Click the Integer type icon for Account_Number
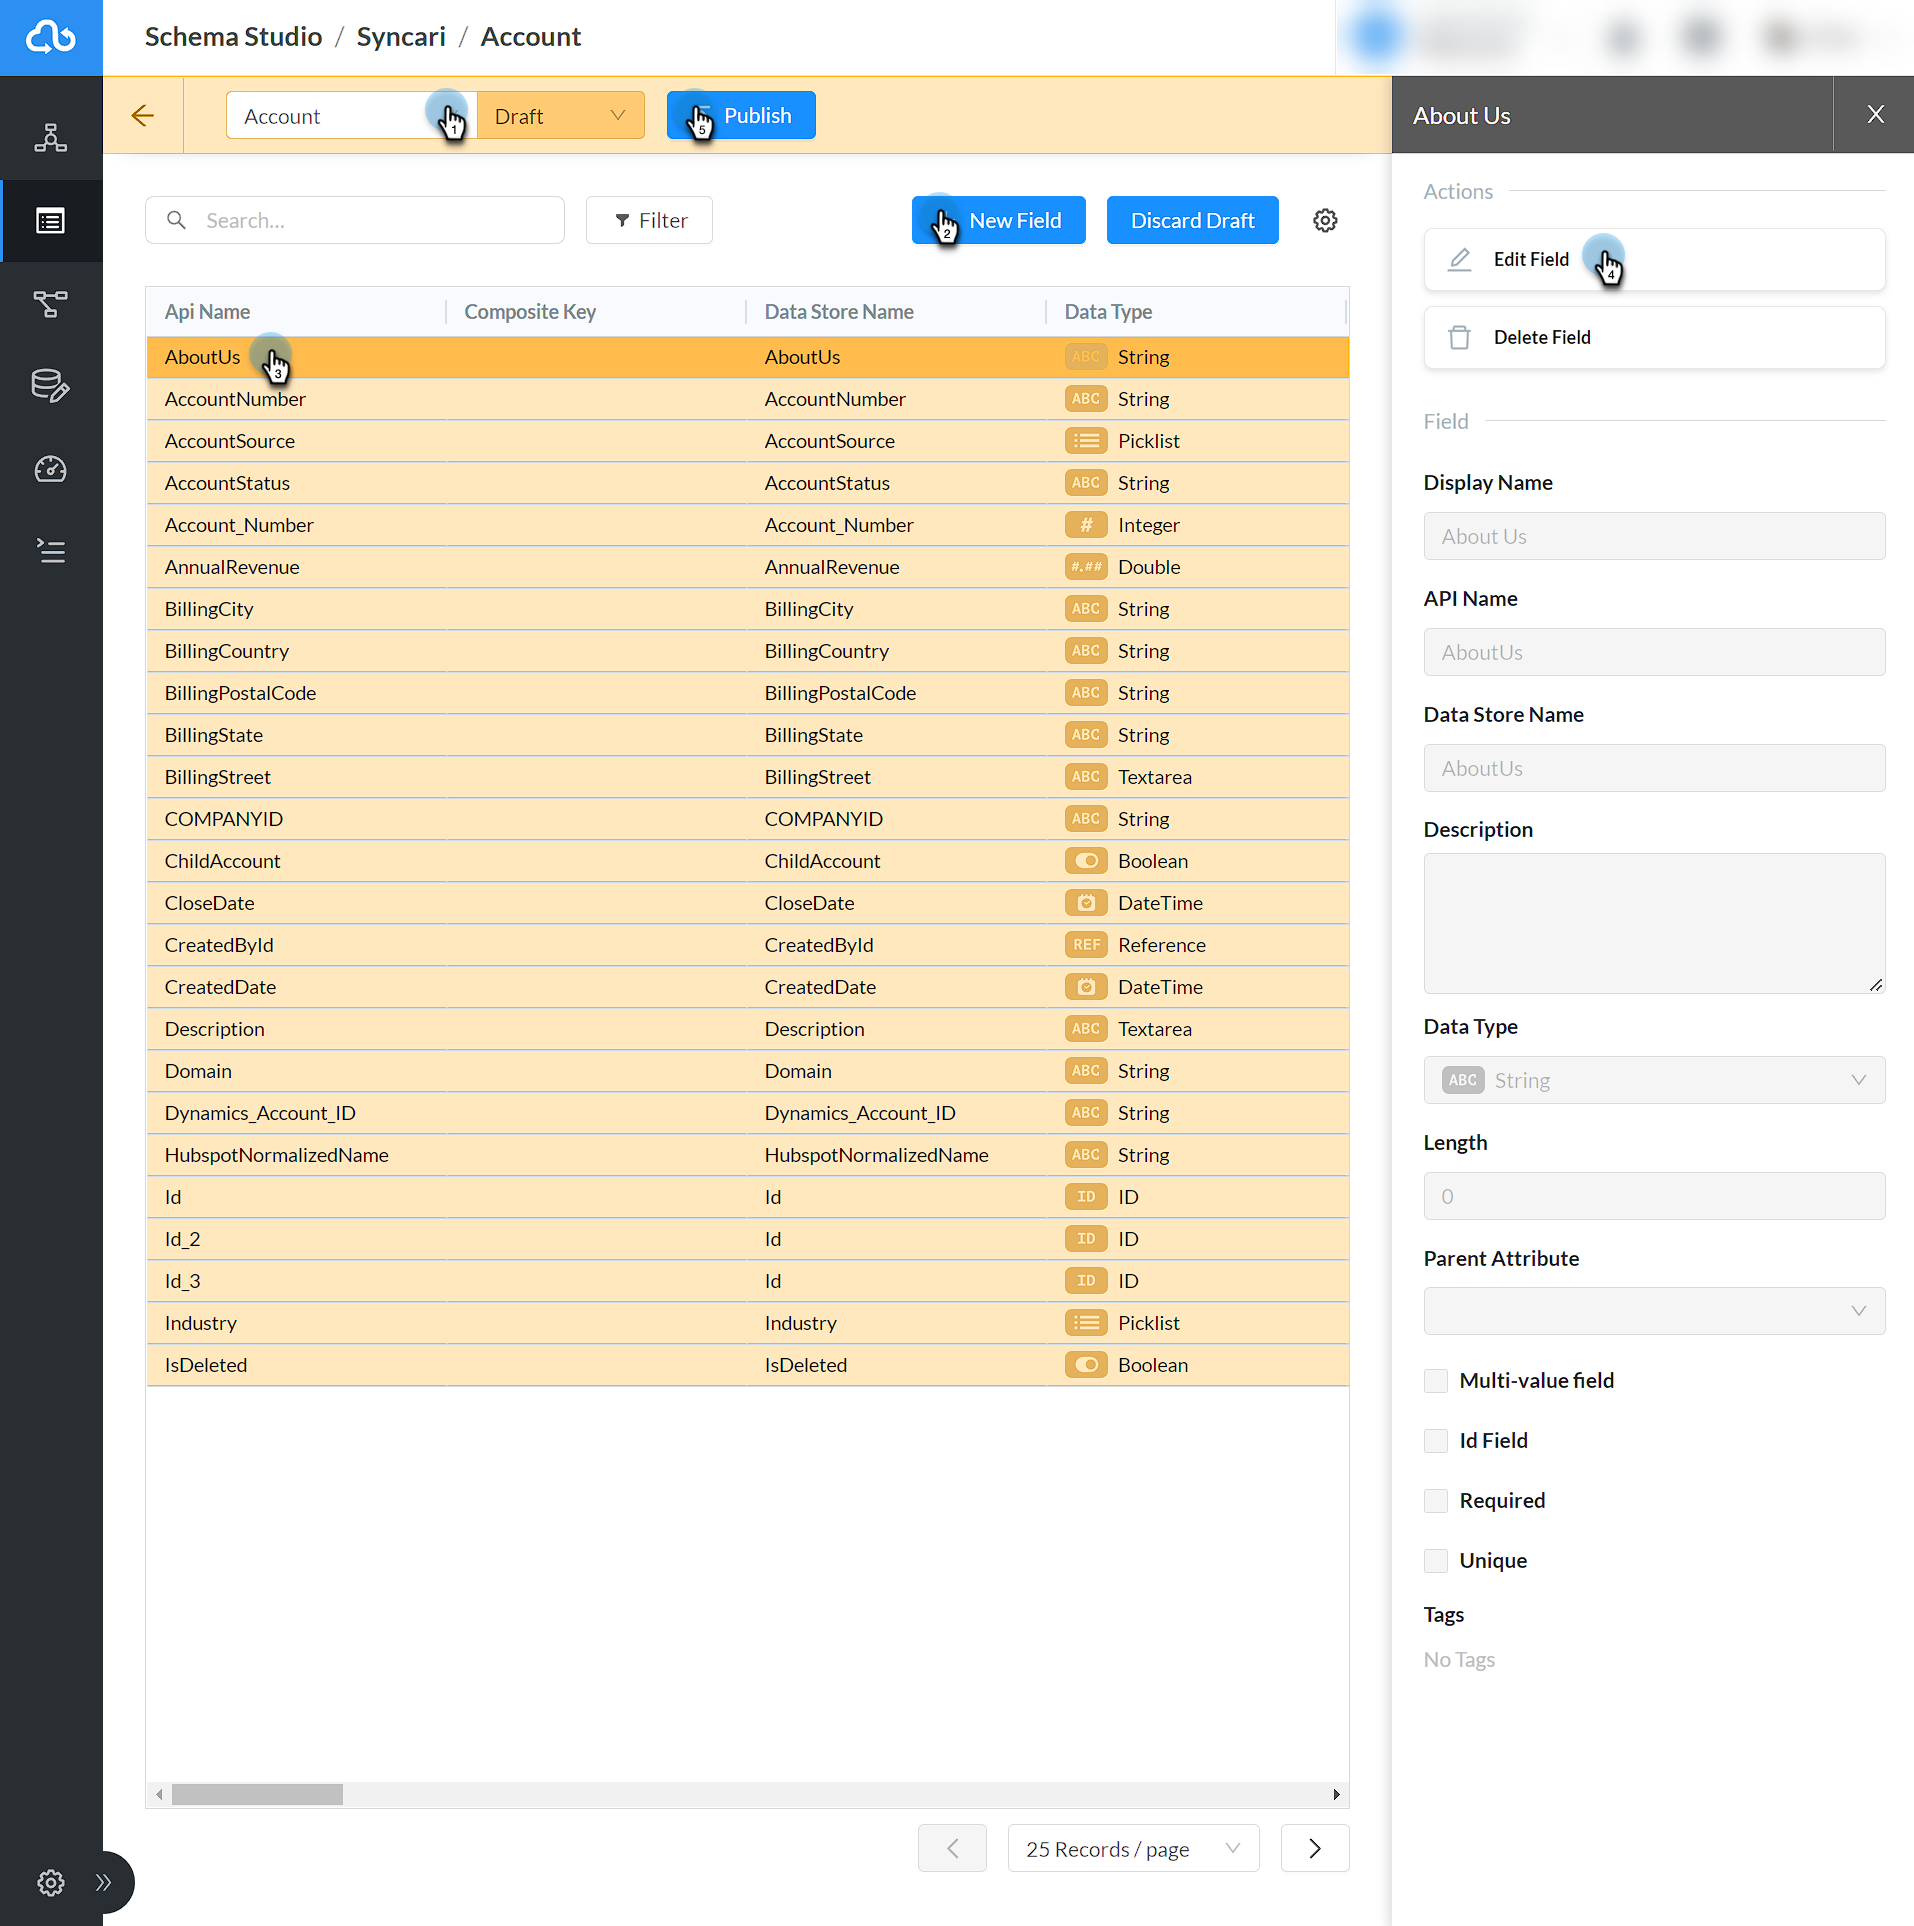Image resolution: width=1914 pixels, height=1926 pixels. click(x=1086, y=525)
